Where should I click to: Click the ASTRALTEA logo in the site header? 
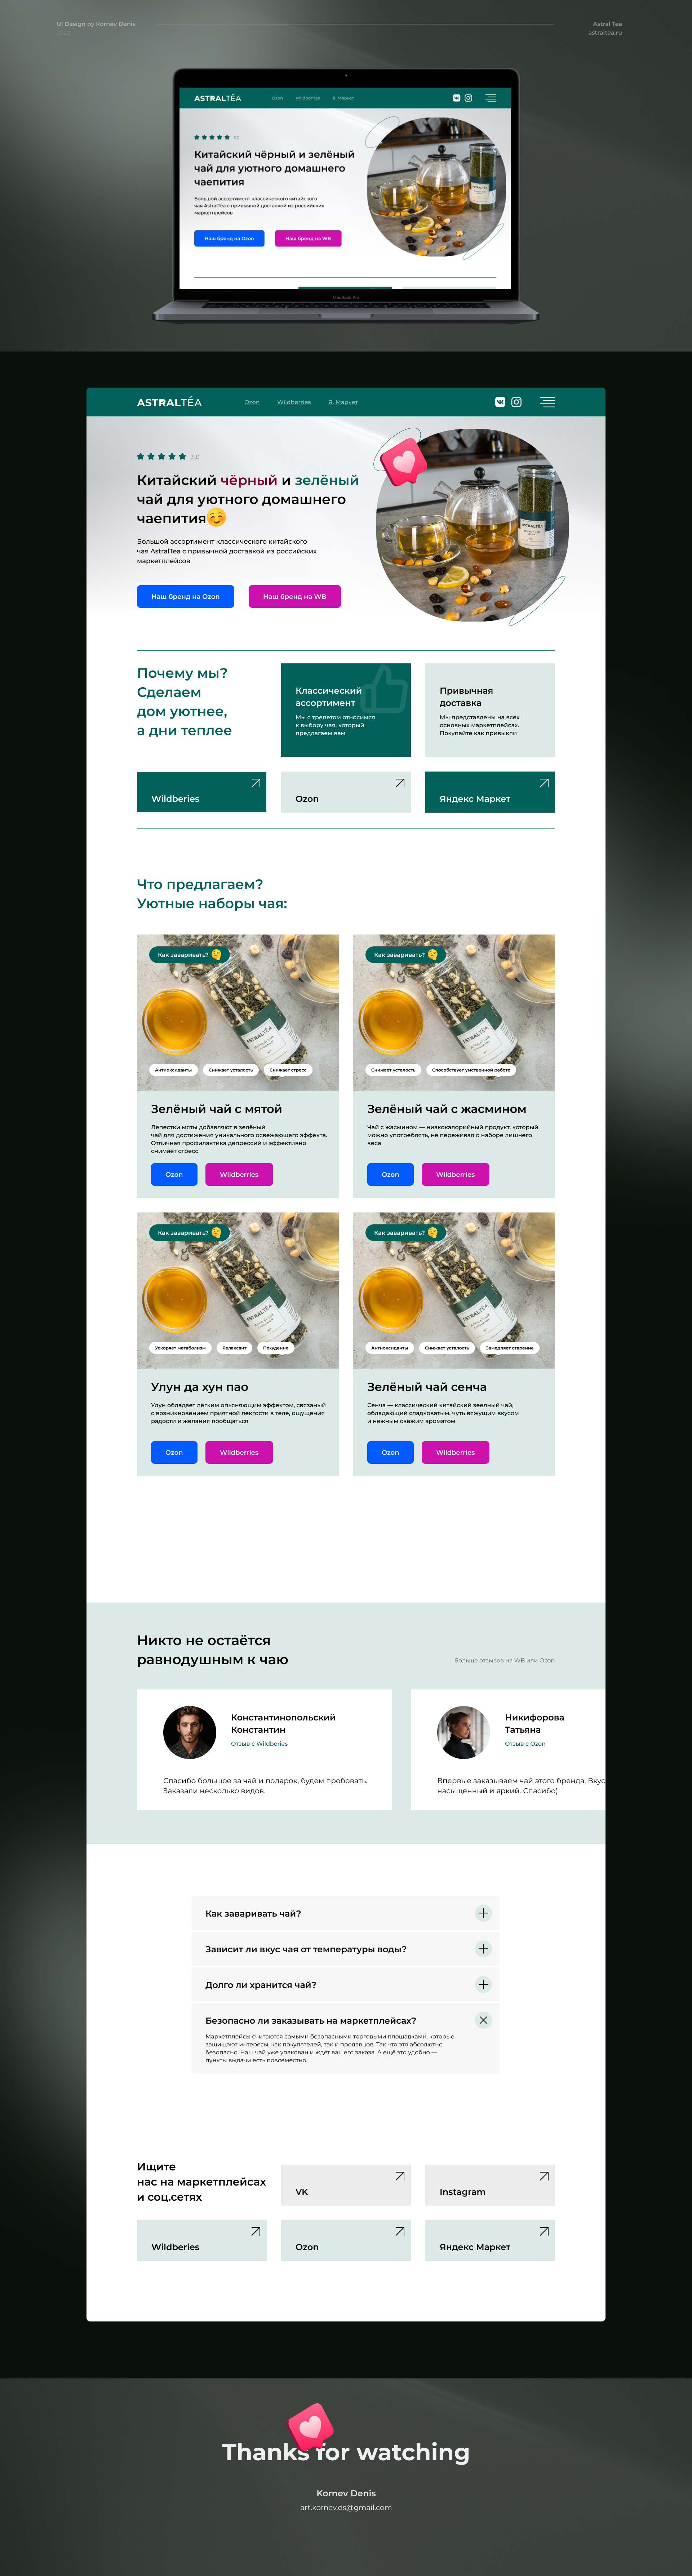(169, 402)
